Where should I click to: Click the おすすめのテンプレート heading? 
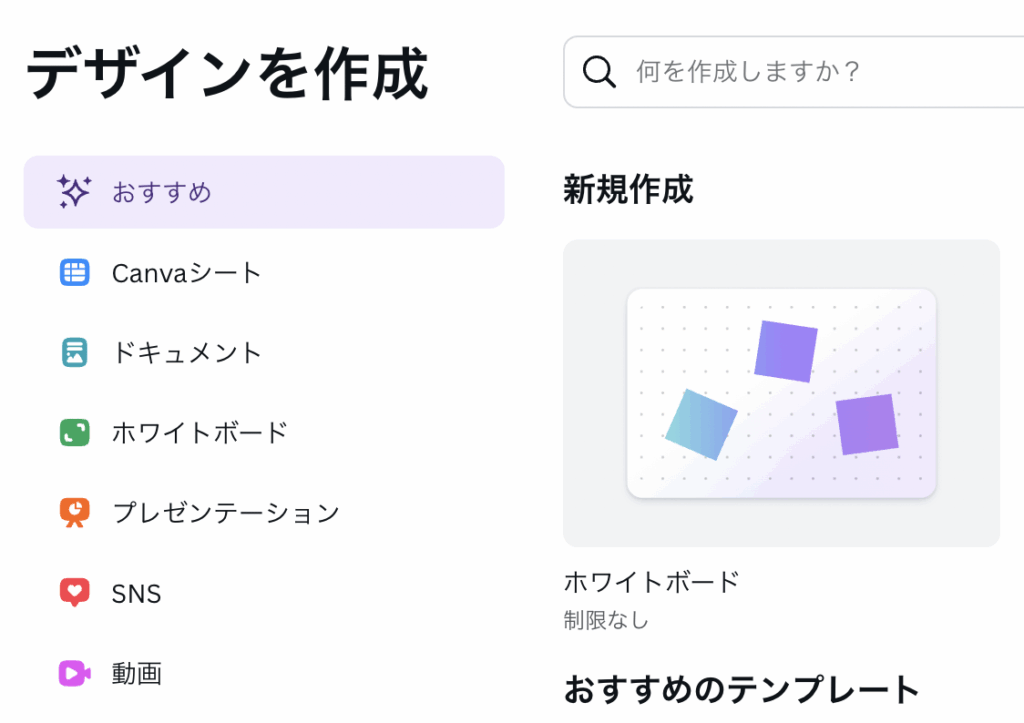741,689
